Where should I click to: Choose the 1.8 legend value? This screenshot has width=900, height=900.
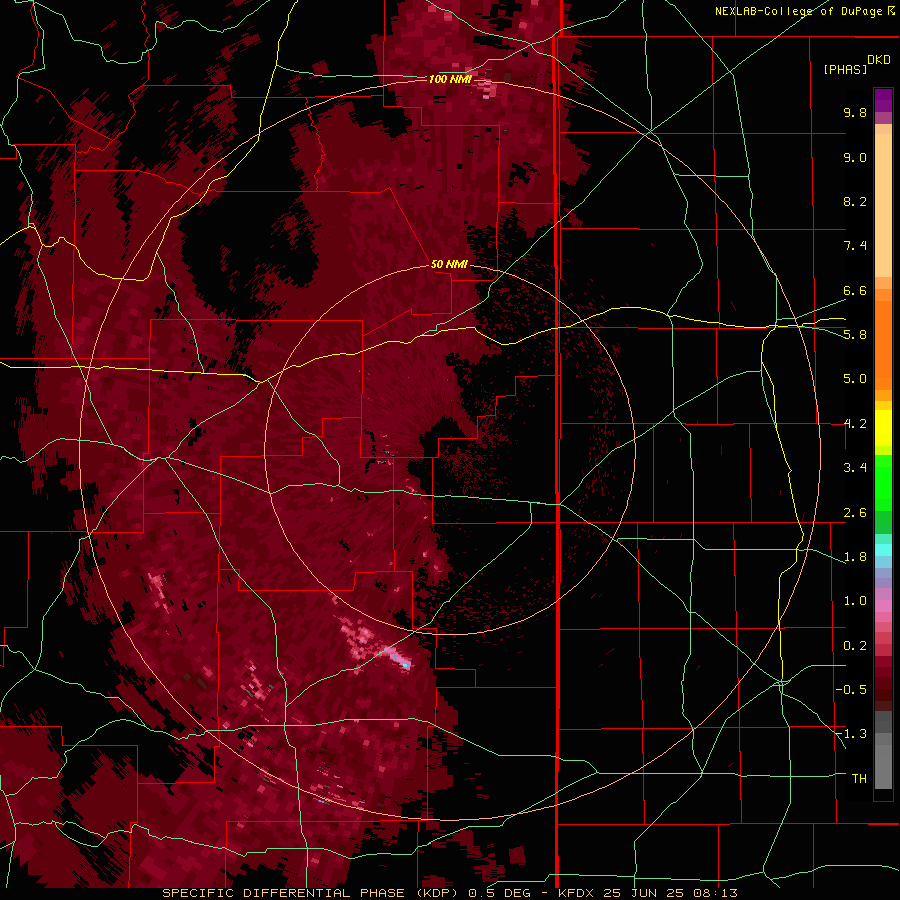tap(855, 557)
